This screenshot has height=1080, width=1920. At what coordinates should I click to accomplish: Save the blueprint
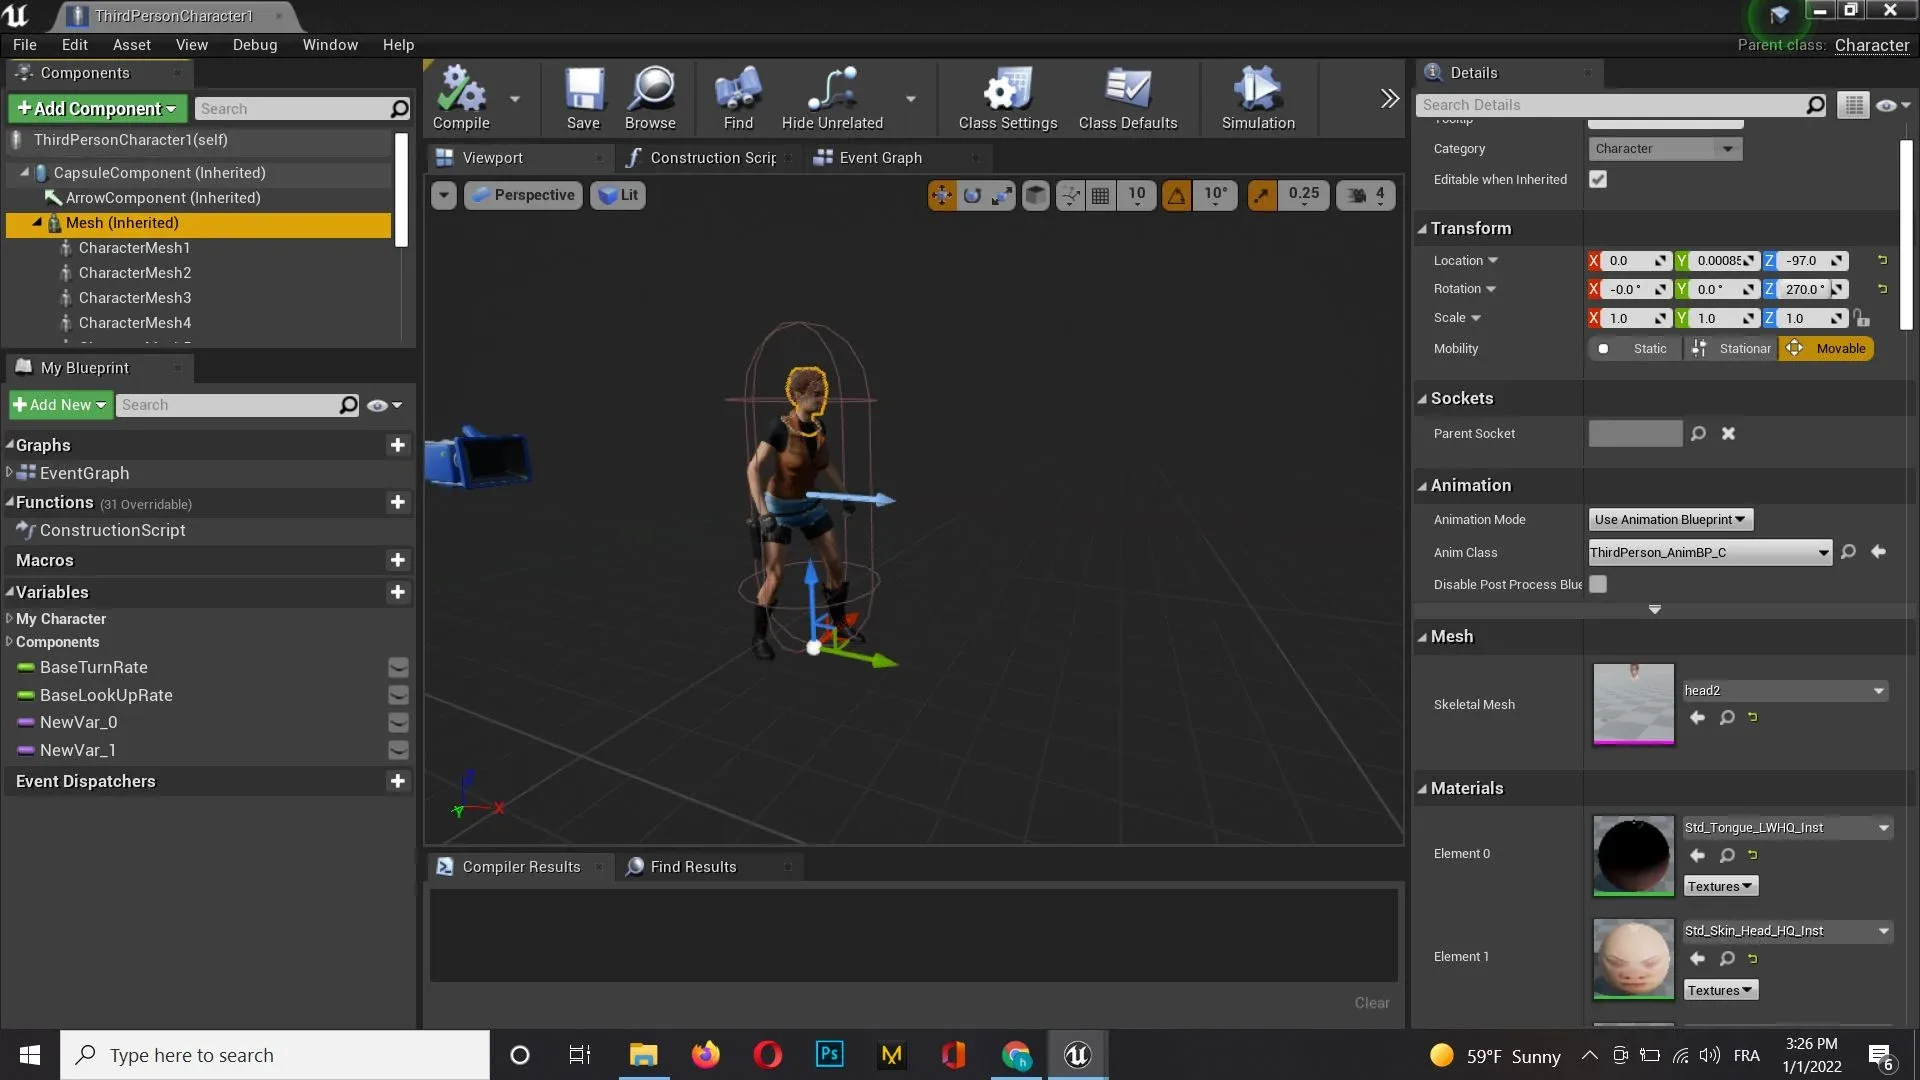584,95
